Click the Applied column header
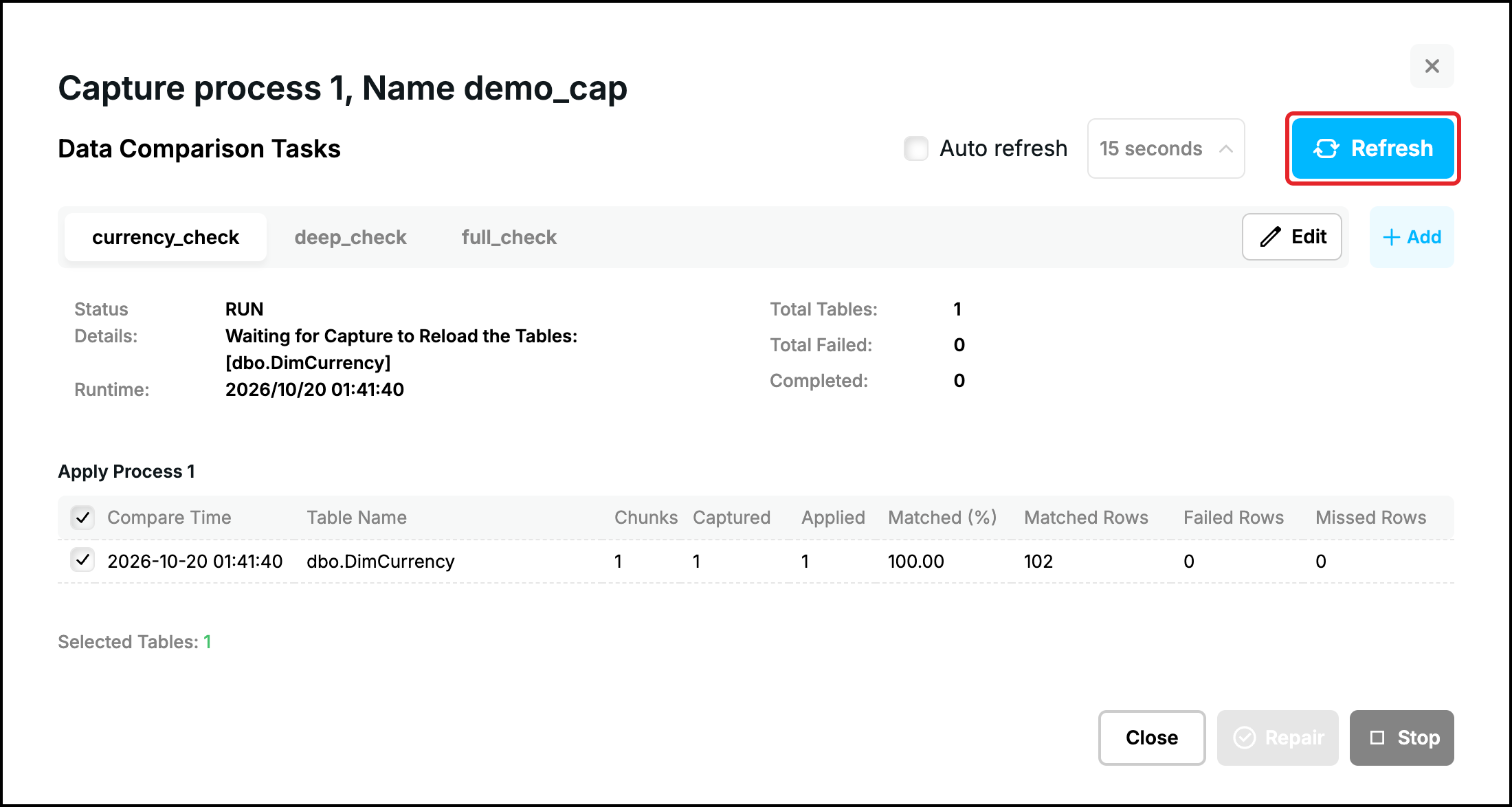This screenshot has height=807, width=1512. (833, 518)
